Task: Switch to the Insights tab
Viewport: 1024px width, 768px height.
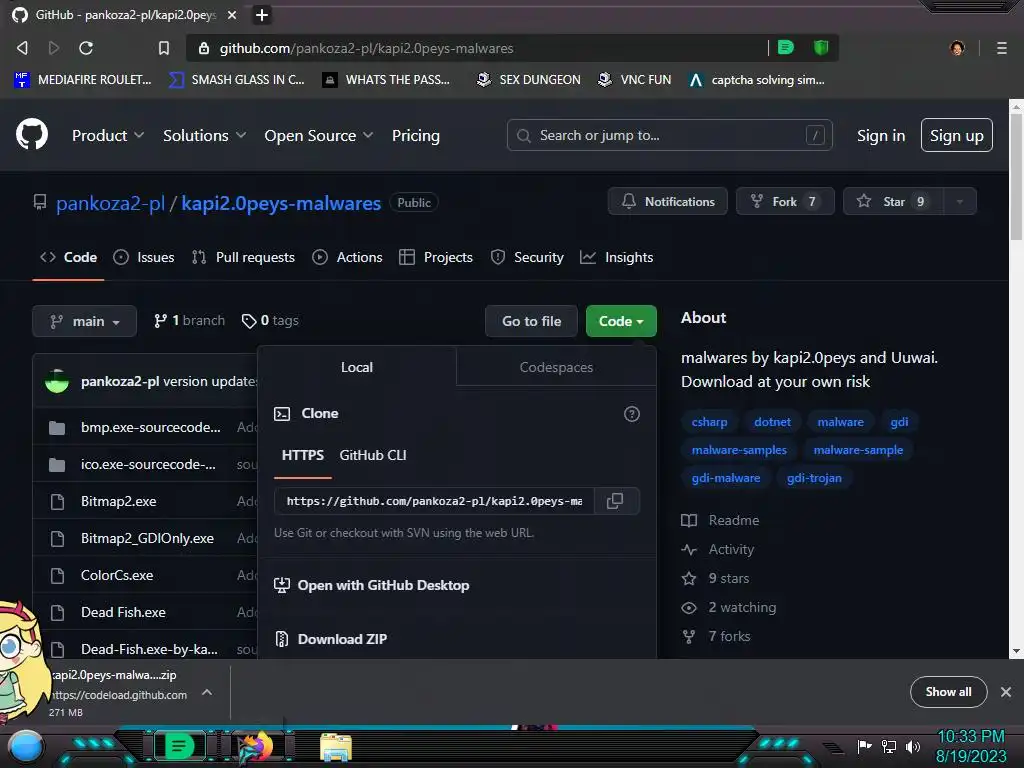Action: point(616,257)
